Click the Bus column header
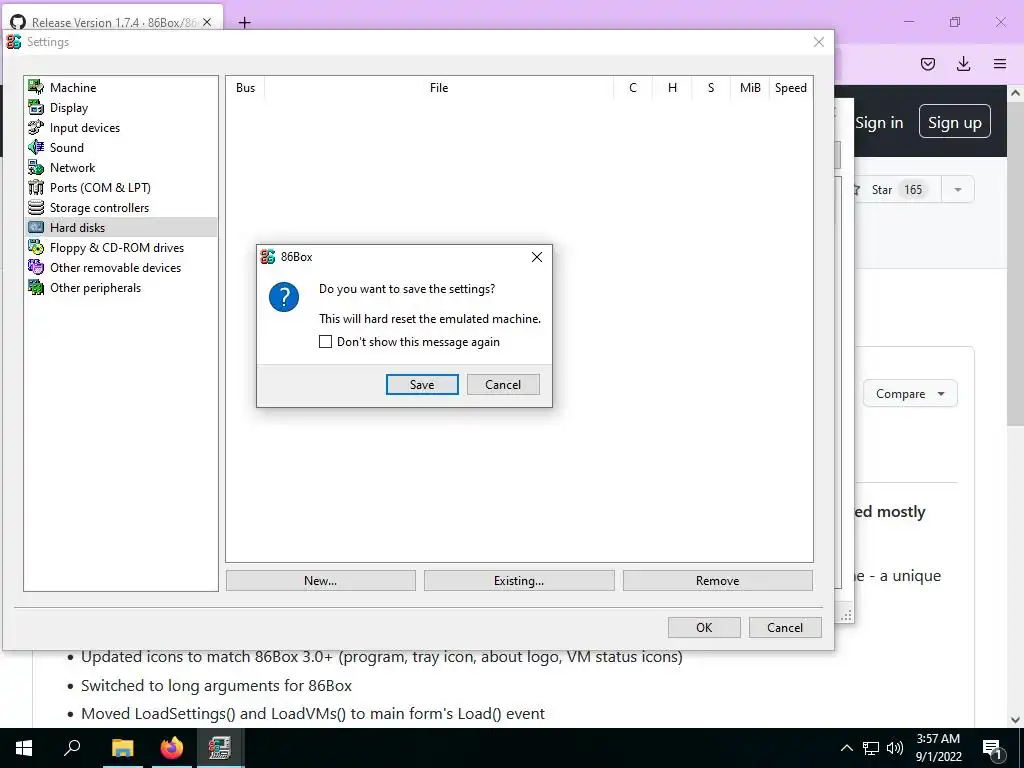The height and width of the screenshot is (768, 1024). [246, 88]
